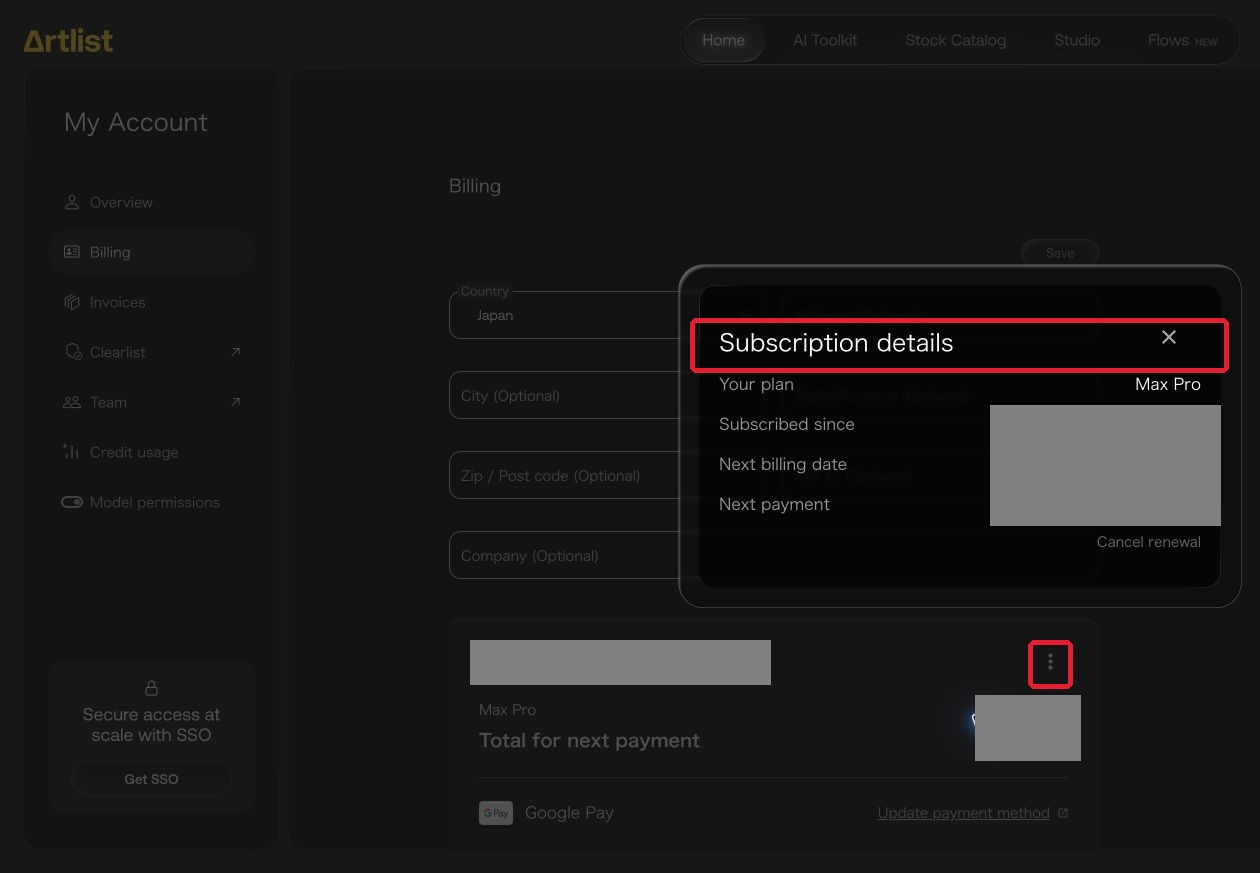Open Model permissions in the sidebar
The image size is (1260, 873).
(x=151, y=502)
